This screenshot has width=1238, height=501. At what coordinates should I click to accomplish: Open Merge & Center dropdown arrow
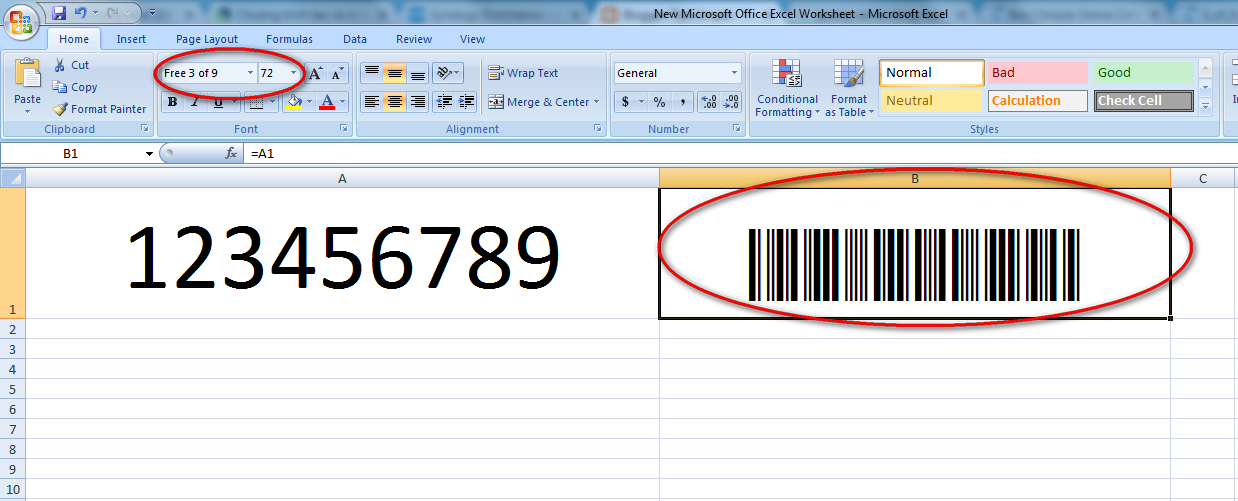[597, 102]
